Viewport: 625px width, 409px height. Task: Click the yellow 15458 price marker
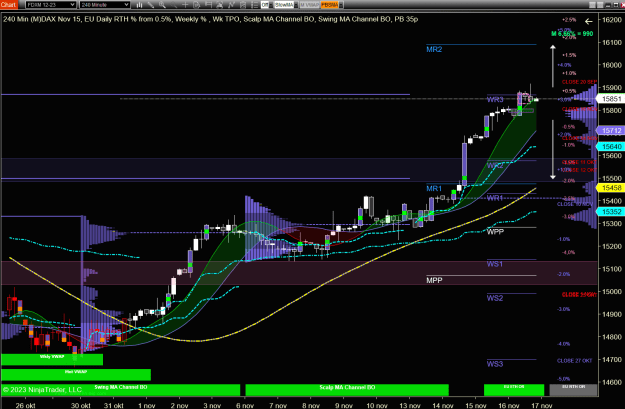pos(611,188)
